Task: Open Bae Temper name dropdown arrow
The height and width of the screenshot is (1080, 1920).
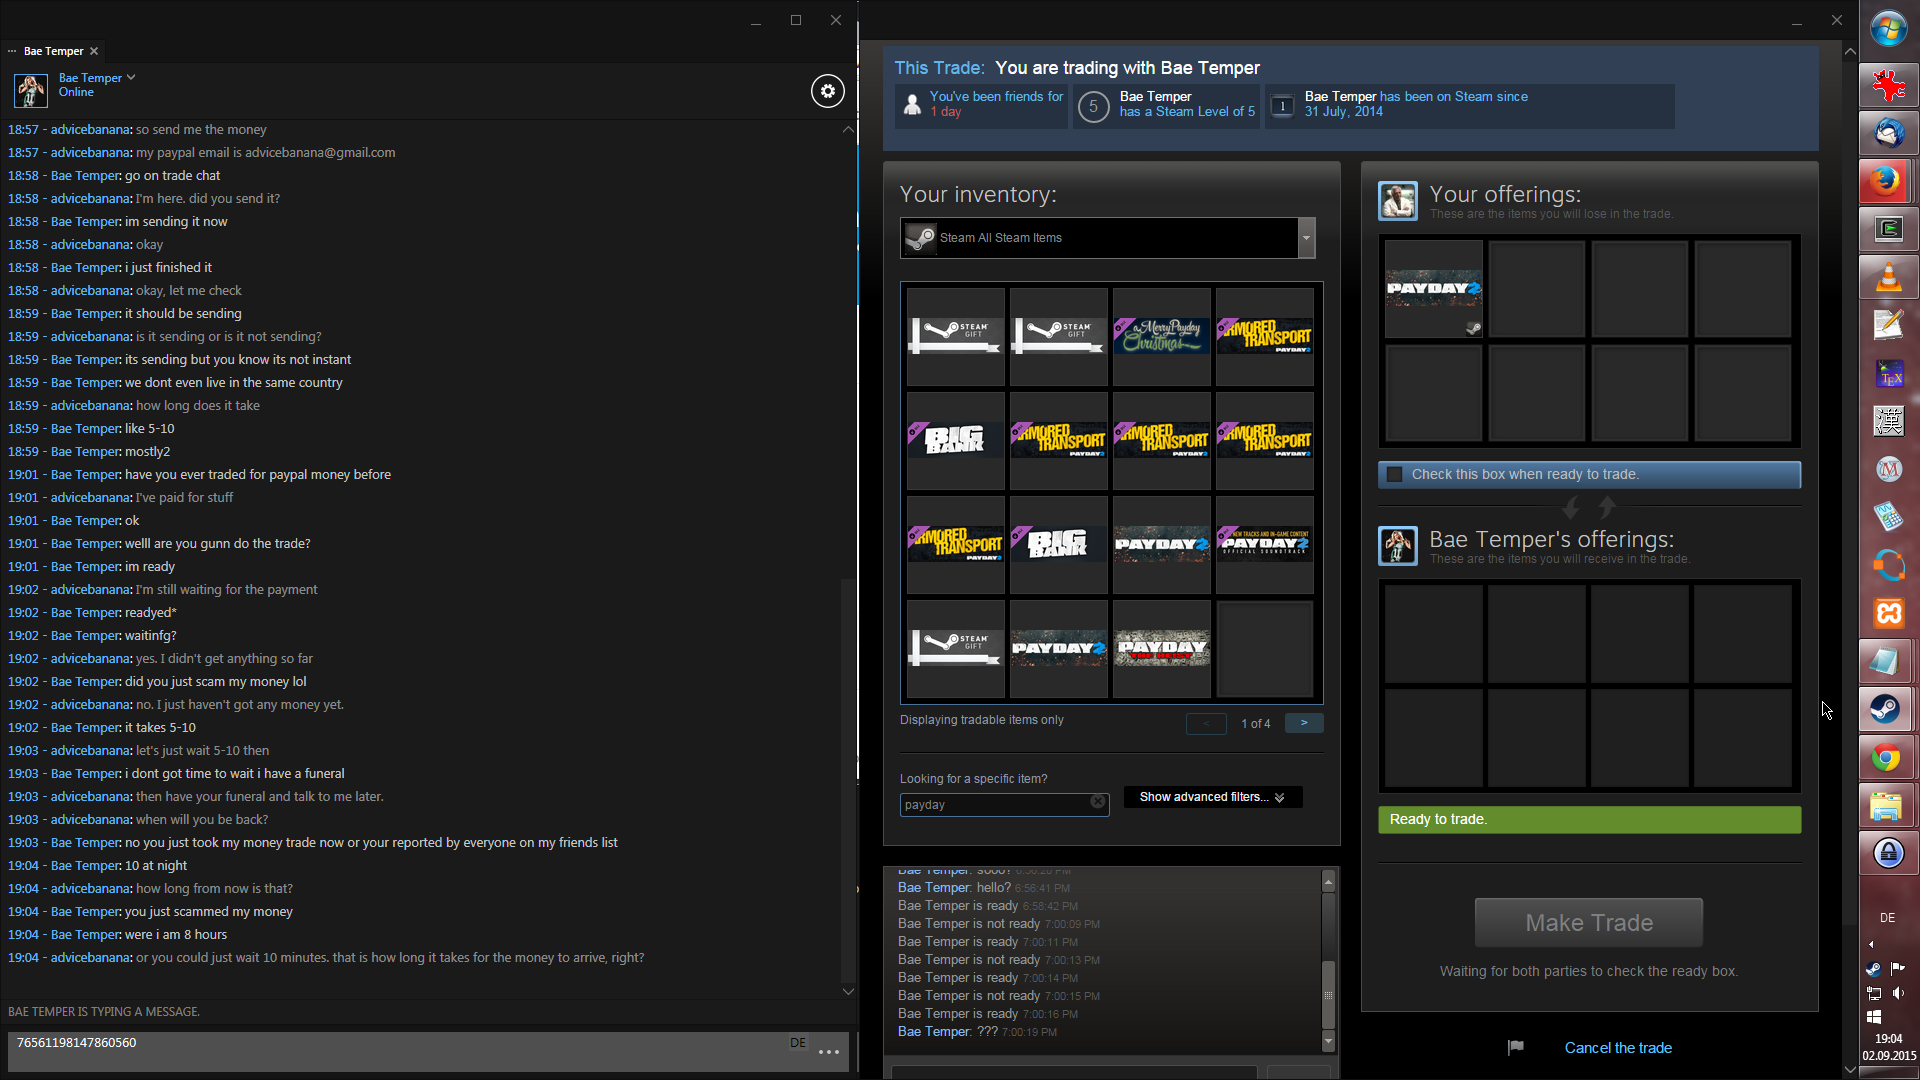Action: [131, 77]
